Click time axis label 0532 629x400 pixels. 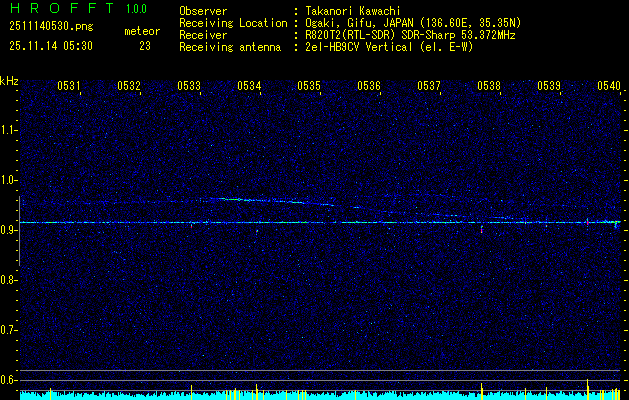(129, 85)
